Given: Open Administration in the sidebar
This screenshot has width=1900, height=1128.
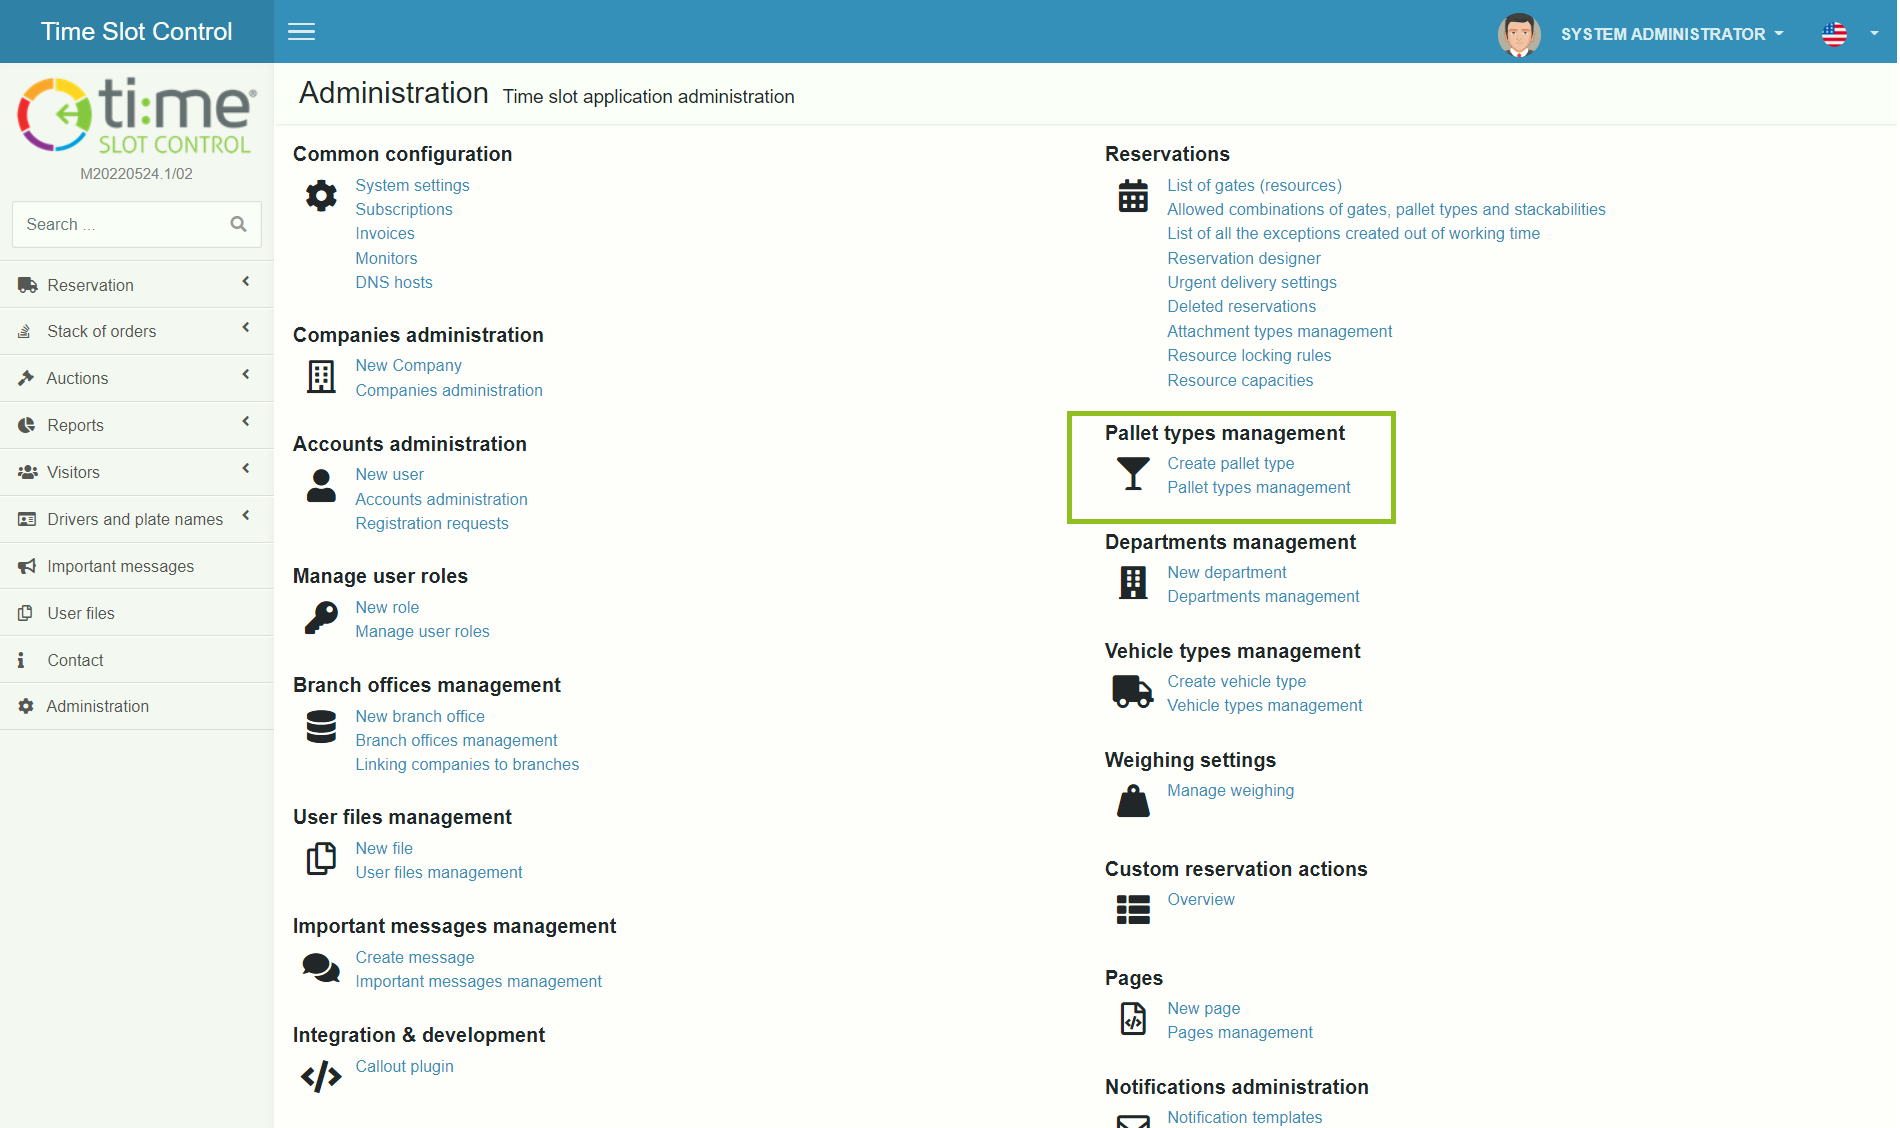Looking at the screenshot, I should tap(98, 706).
